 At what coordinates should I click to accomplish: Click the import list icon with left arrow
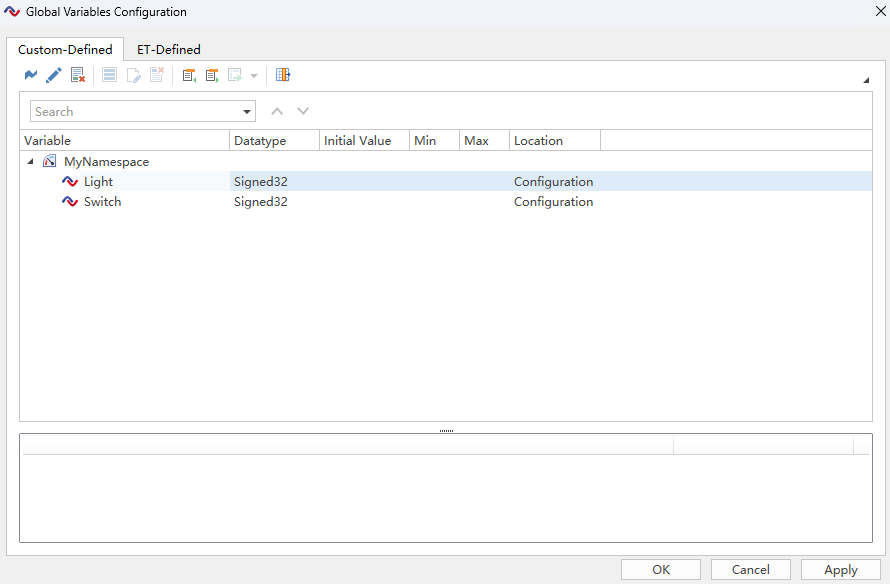point(189,75)
